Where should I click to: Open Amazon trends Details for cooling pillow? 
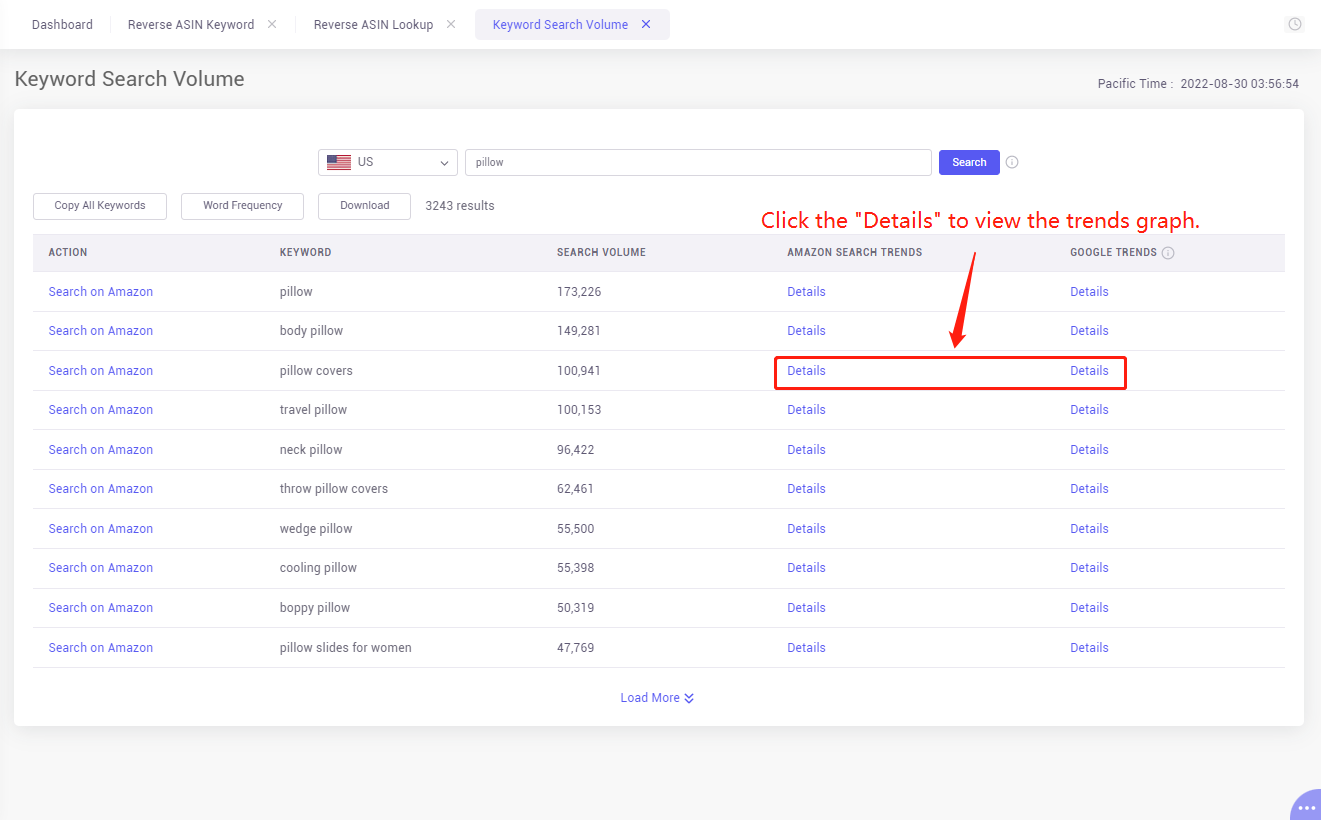[806, 568]
